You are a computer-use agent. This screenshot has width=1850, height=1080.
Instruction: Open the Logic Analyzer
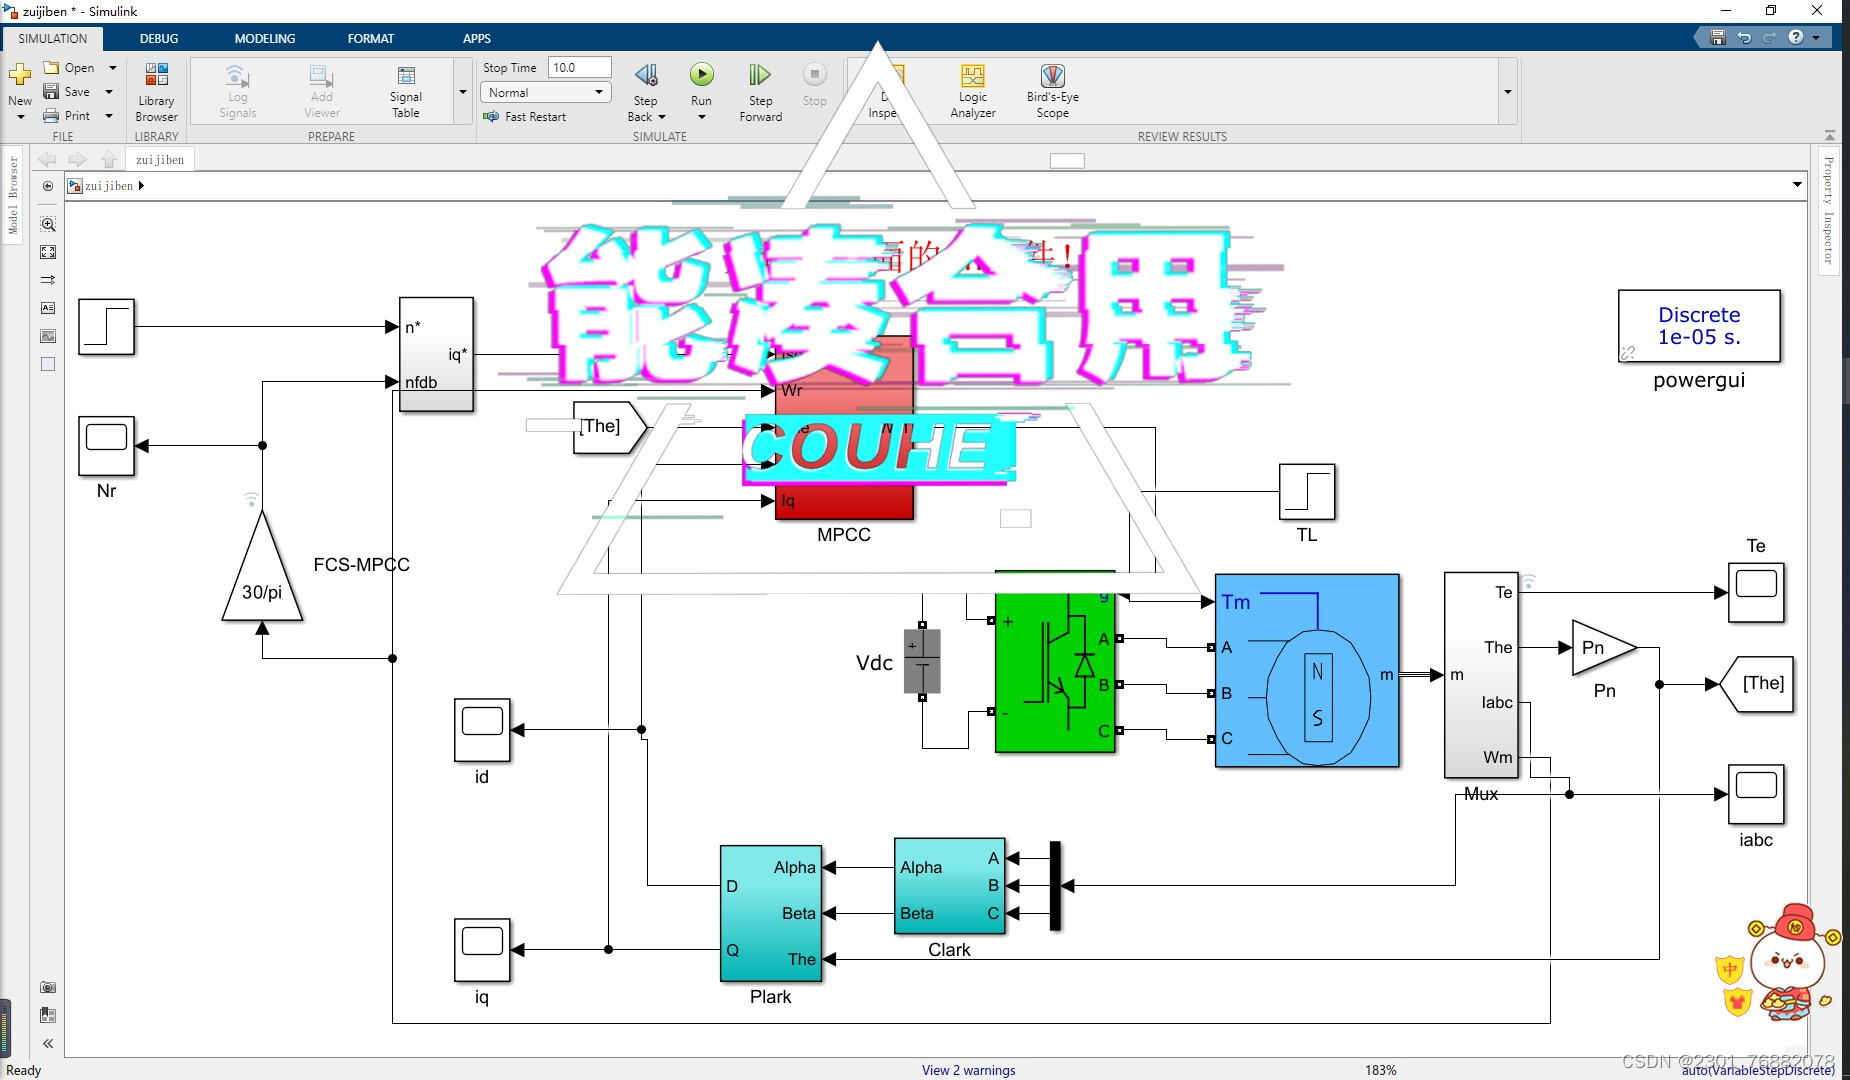pos(972,92)
